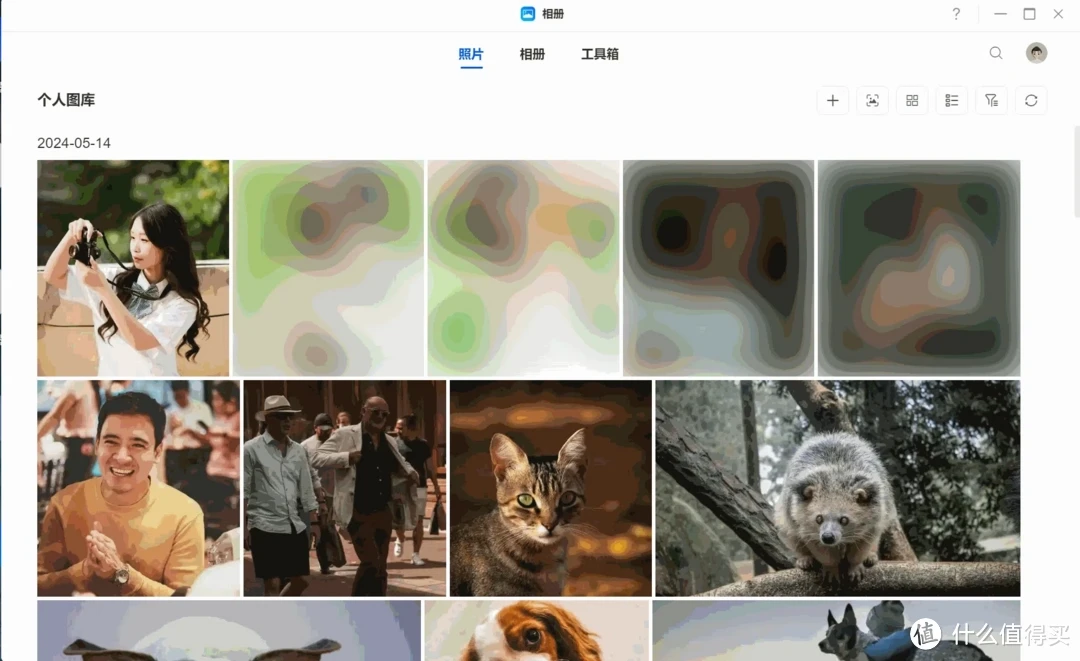This screenshot has height=661, width=1080.
Task: Switch to grid view layout icon
Action: [912, 101]
